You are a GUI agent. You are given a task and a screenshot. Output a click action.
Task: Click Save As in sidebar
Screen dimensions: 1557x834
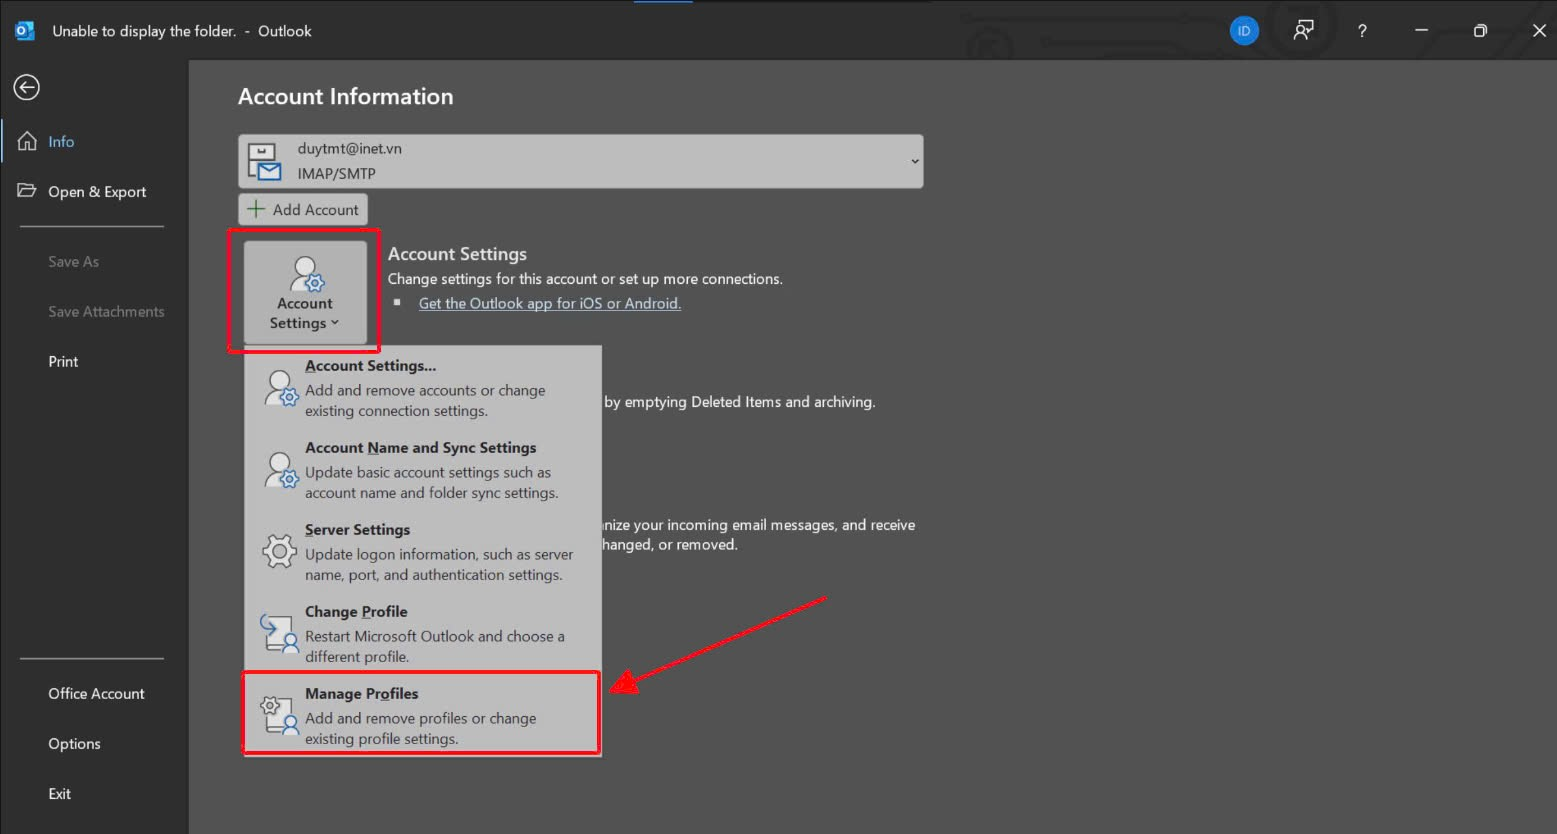pos(74,262)
